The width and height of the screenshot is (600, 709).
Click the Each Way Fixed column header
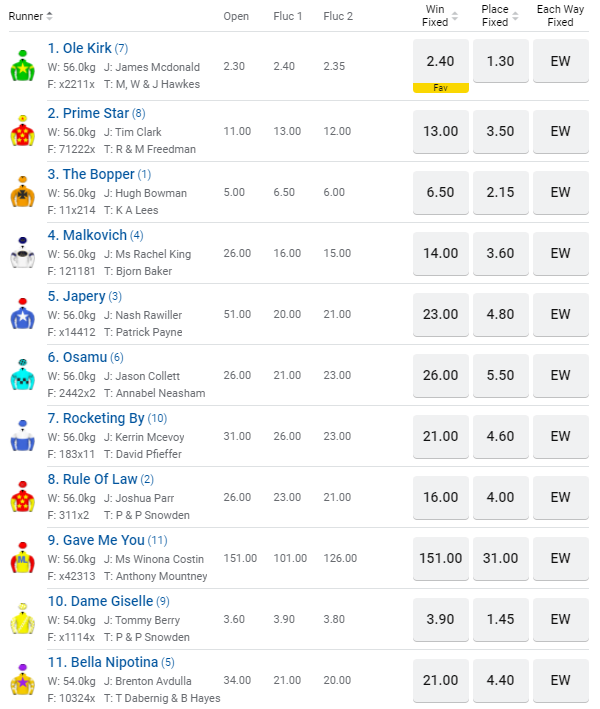[x=560, y=16]
